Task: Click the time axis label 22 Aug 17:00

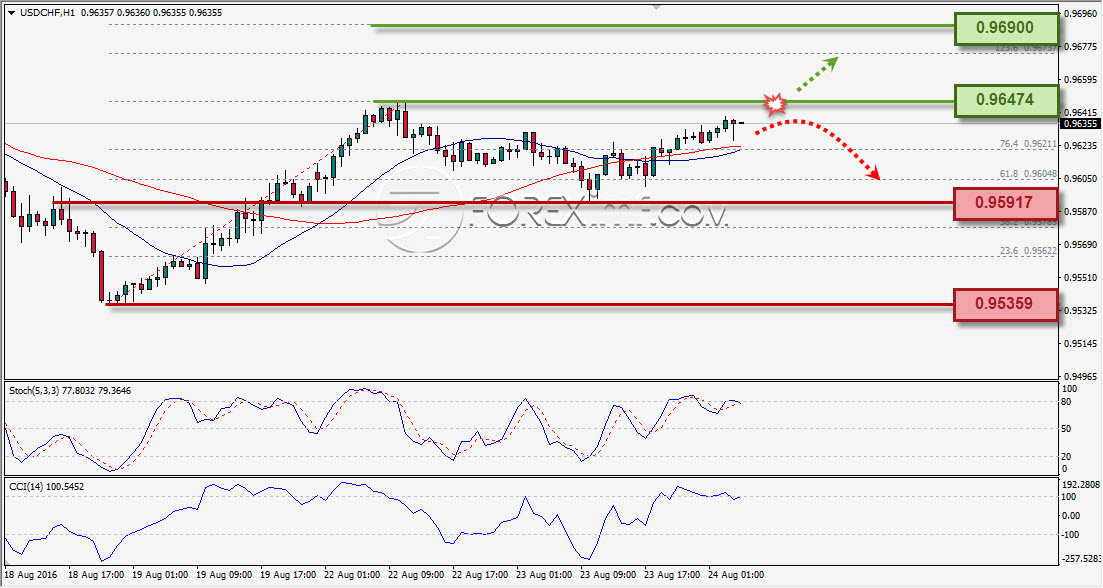Action: coord(480,575)
